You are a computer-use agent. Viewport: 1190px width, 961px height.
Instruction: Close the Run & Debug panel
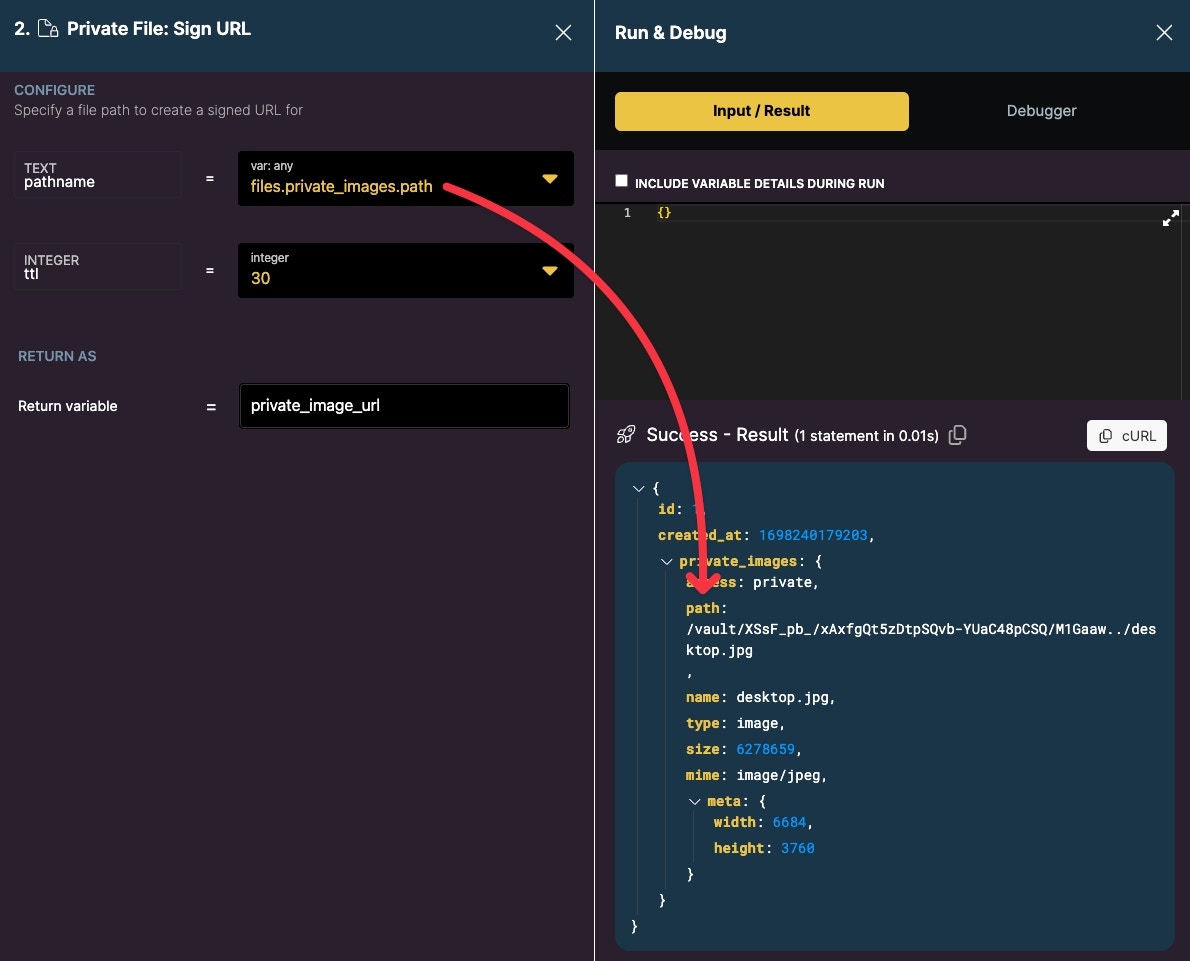point(1163,33)
